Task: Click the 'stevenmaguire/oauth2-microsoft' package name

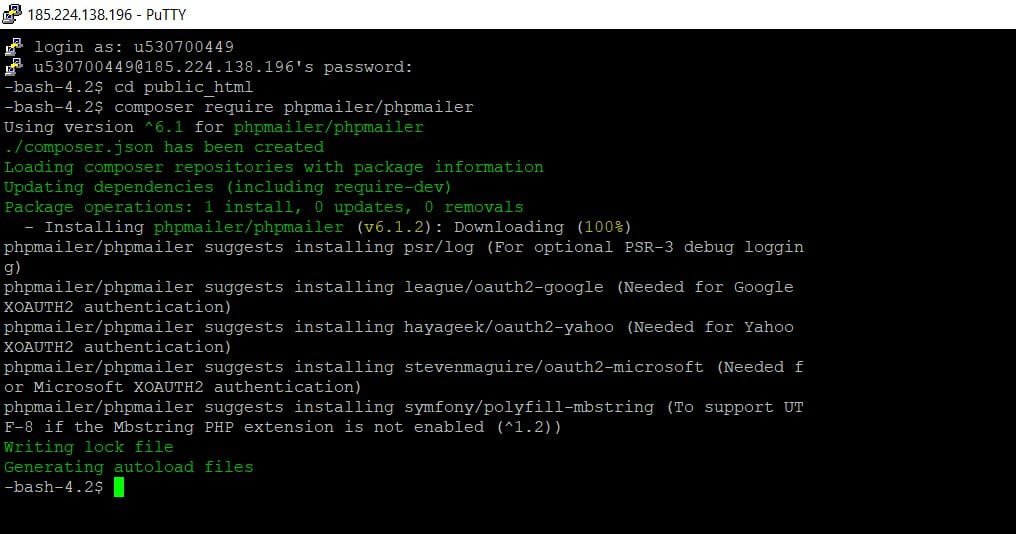Action: 554,367
